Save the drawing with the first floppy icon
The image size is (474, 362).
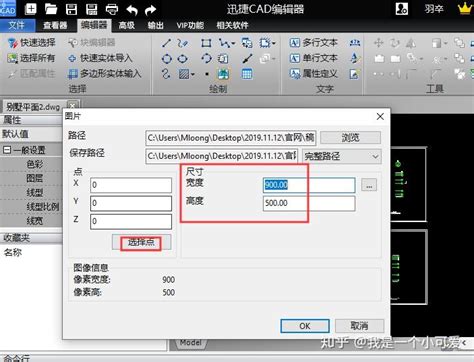click(x=71, y=9)
